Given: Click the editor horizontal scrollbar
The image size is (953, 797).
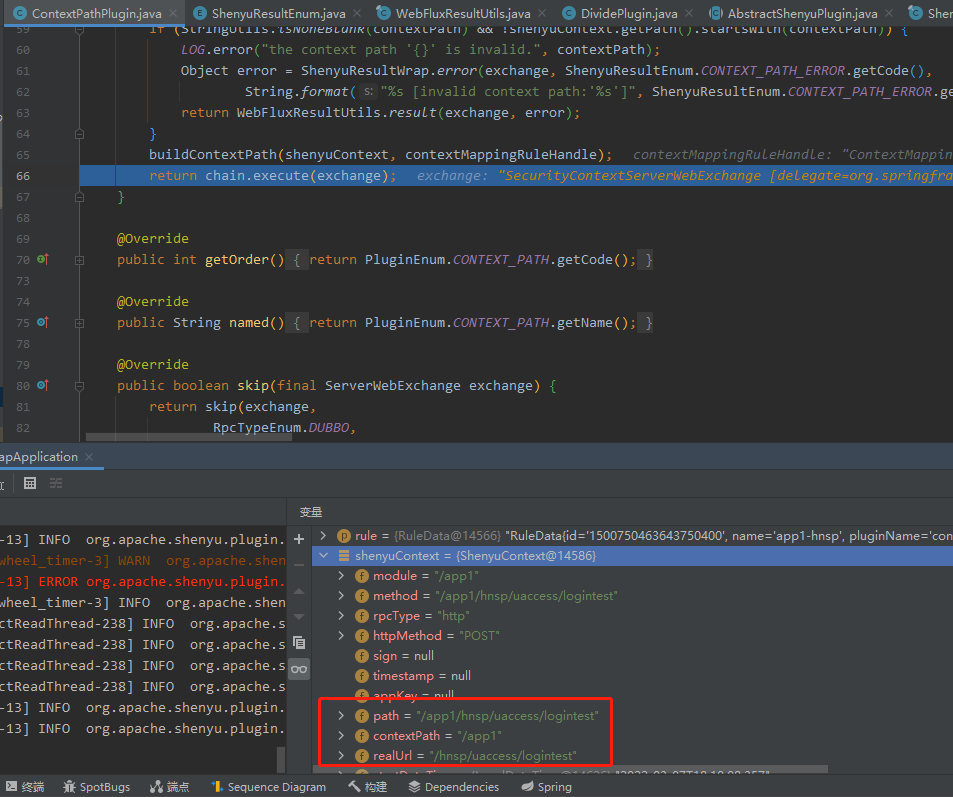Looking at the screenshot, I should click(188, 437).
